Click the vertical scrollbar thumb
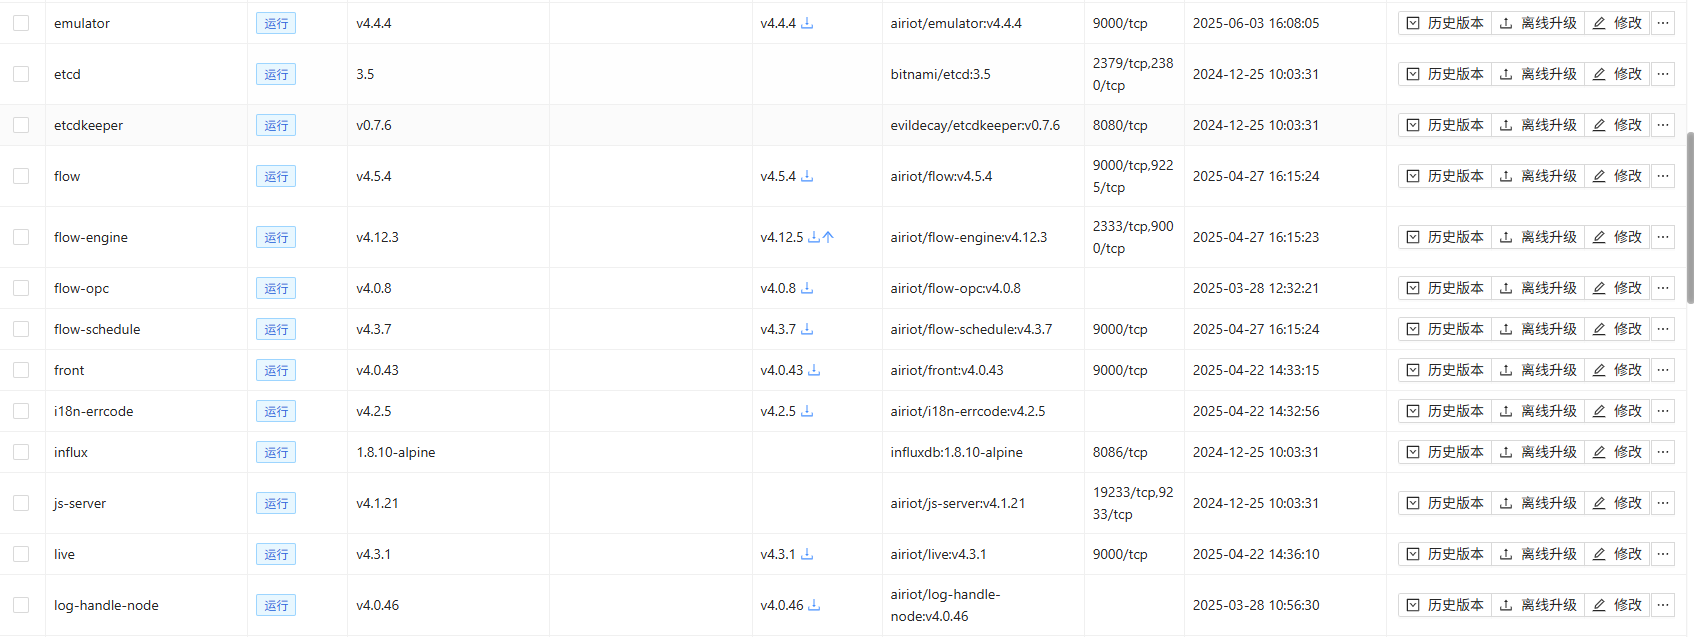The image size is (1694, 637). (1690, 217)
